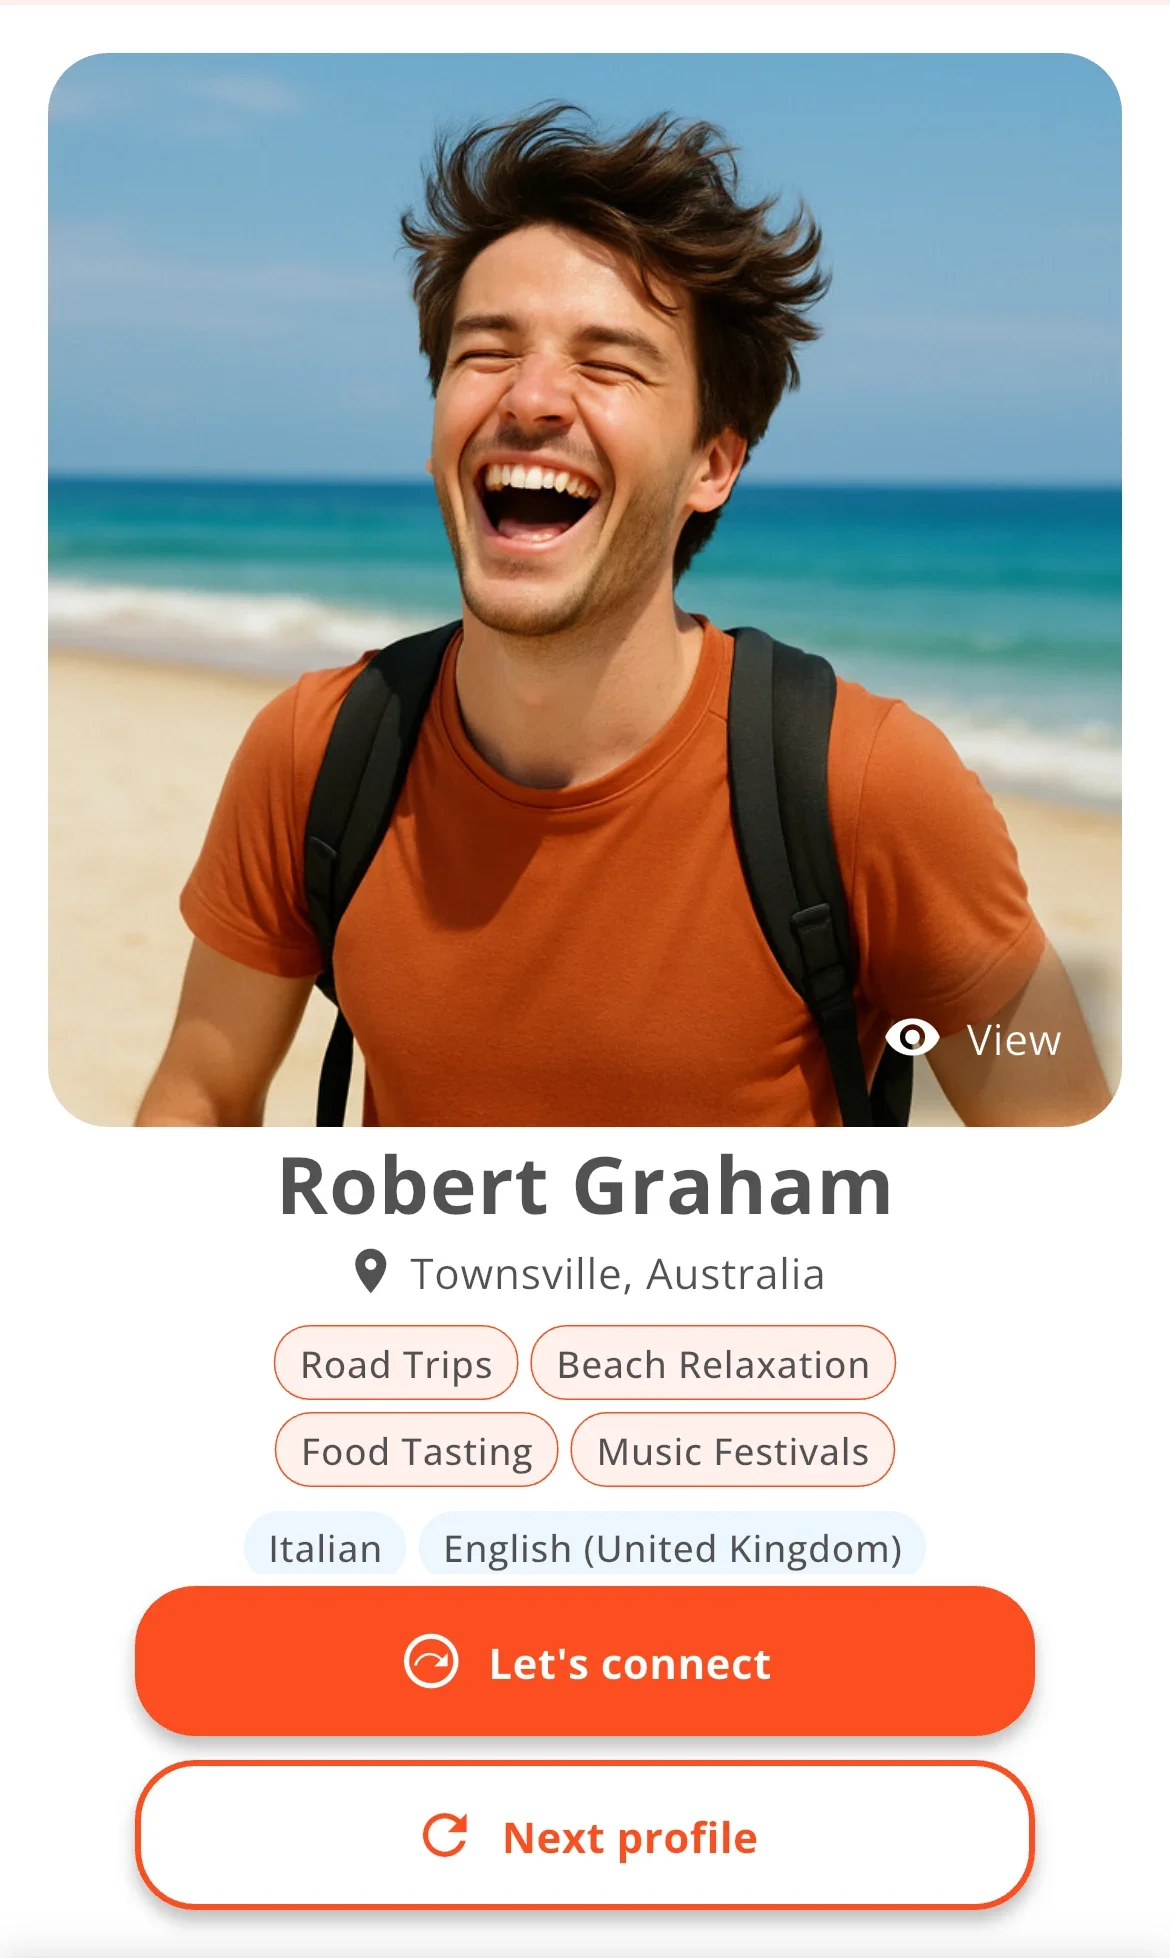Select the Road Trips interest tag
The image size is (1170, 1958).
[396, 1364]
